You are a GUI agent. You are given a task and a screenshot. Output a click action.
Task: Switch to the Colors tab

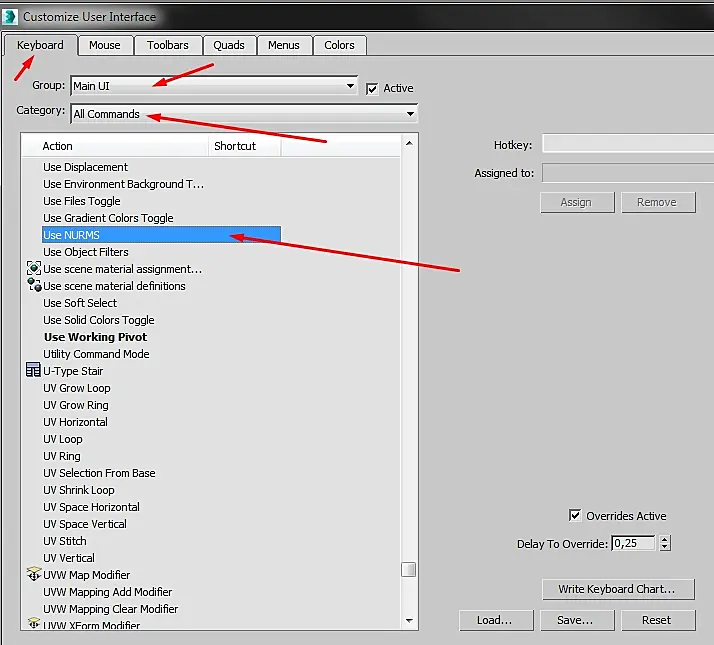point(339,45)
